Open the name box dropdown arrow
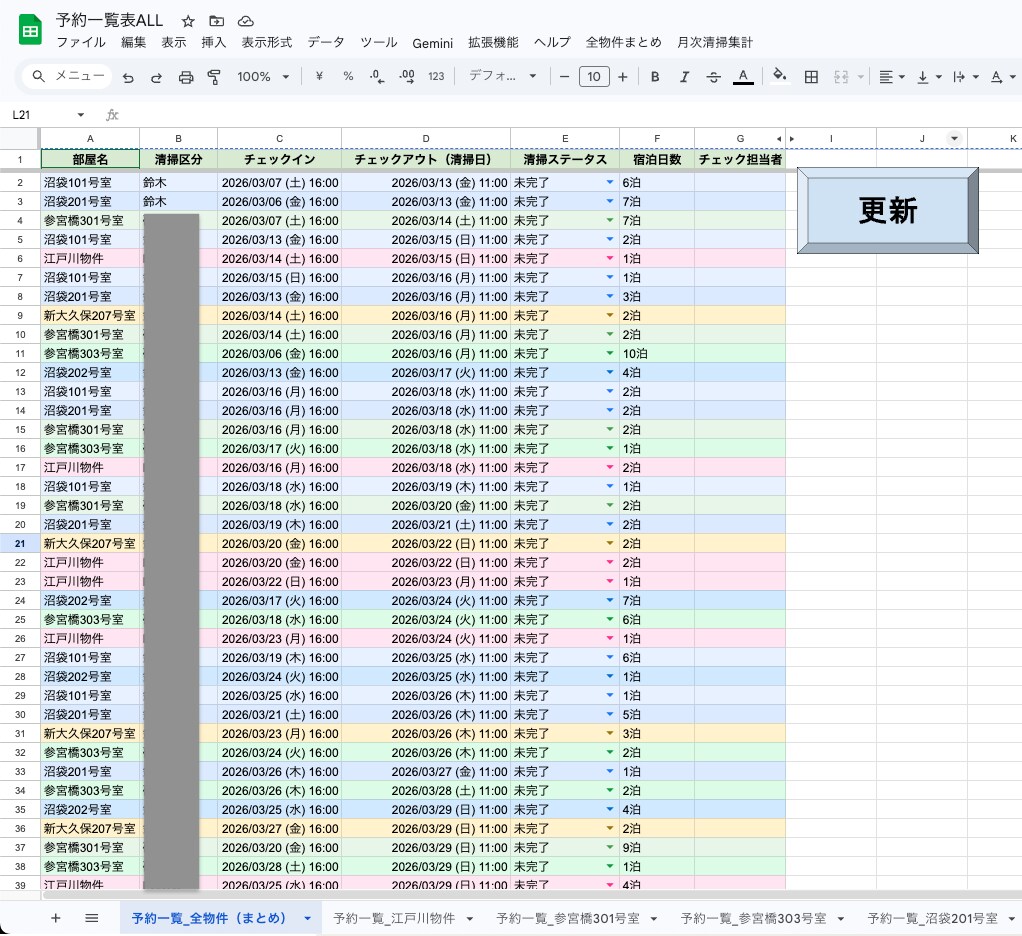Viewport: 1022px width, 936px height. [x=81, y=115]
